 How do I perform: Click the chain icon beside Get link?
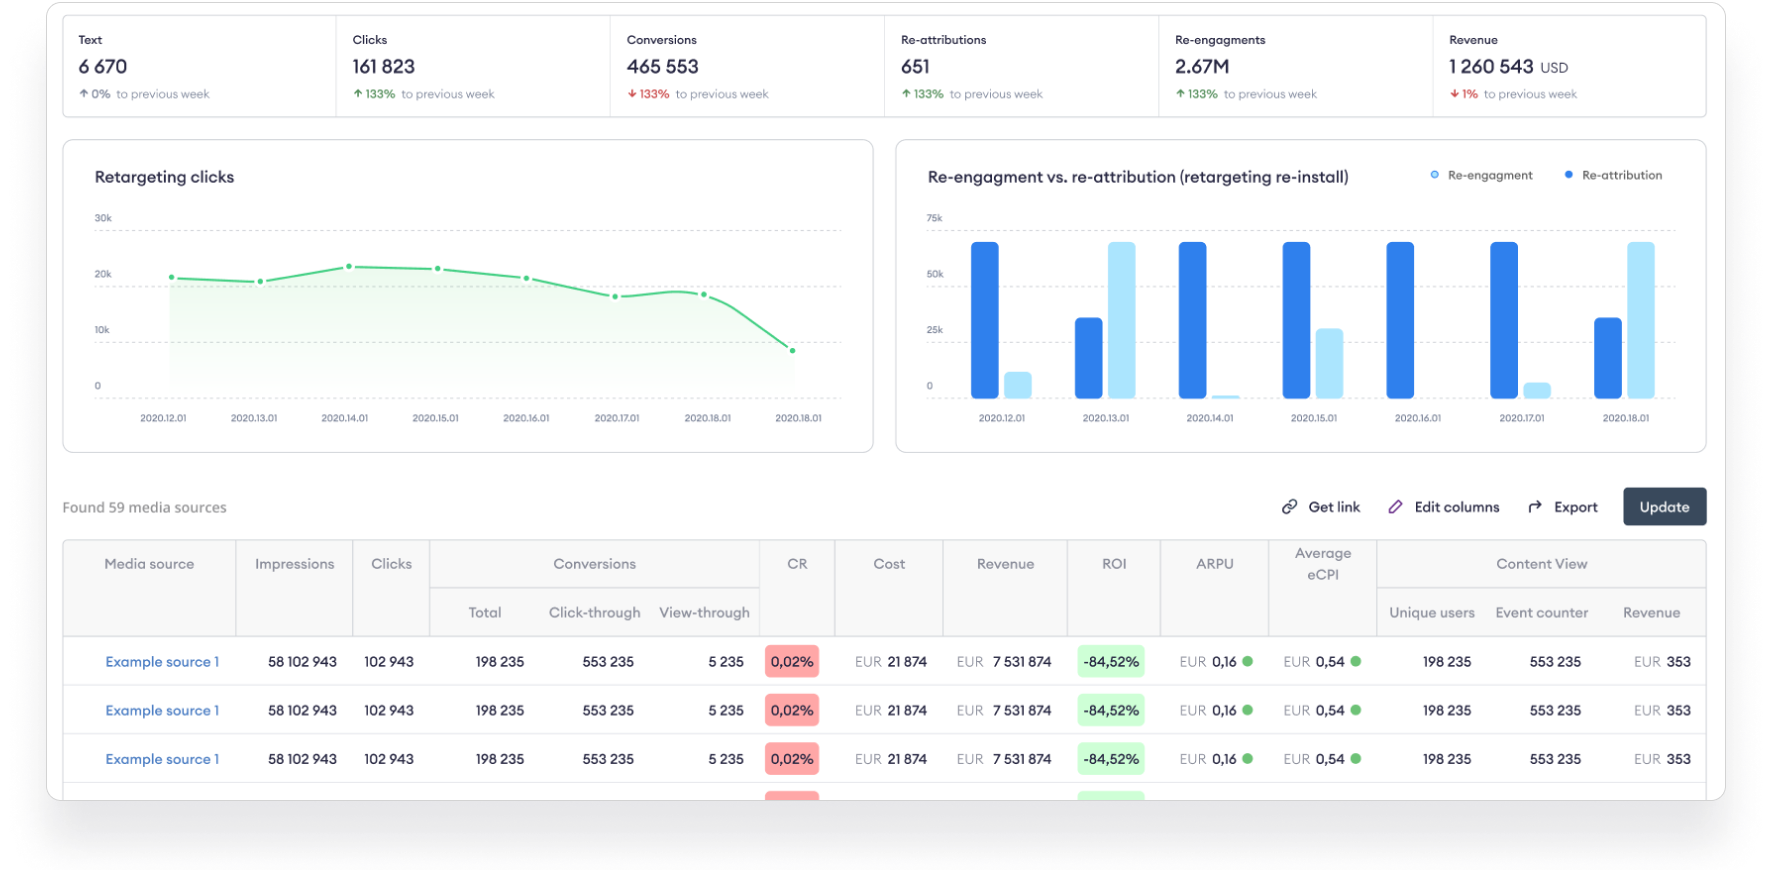pyautogui.click(x=1290, y=507)
